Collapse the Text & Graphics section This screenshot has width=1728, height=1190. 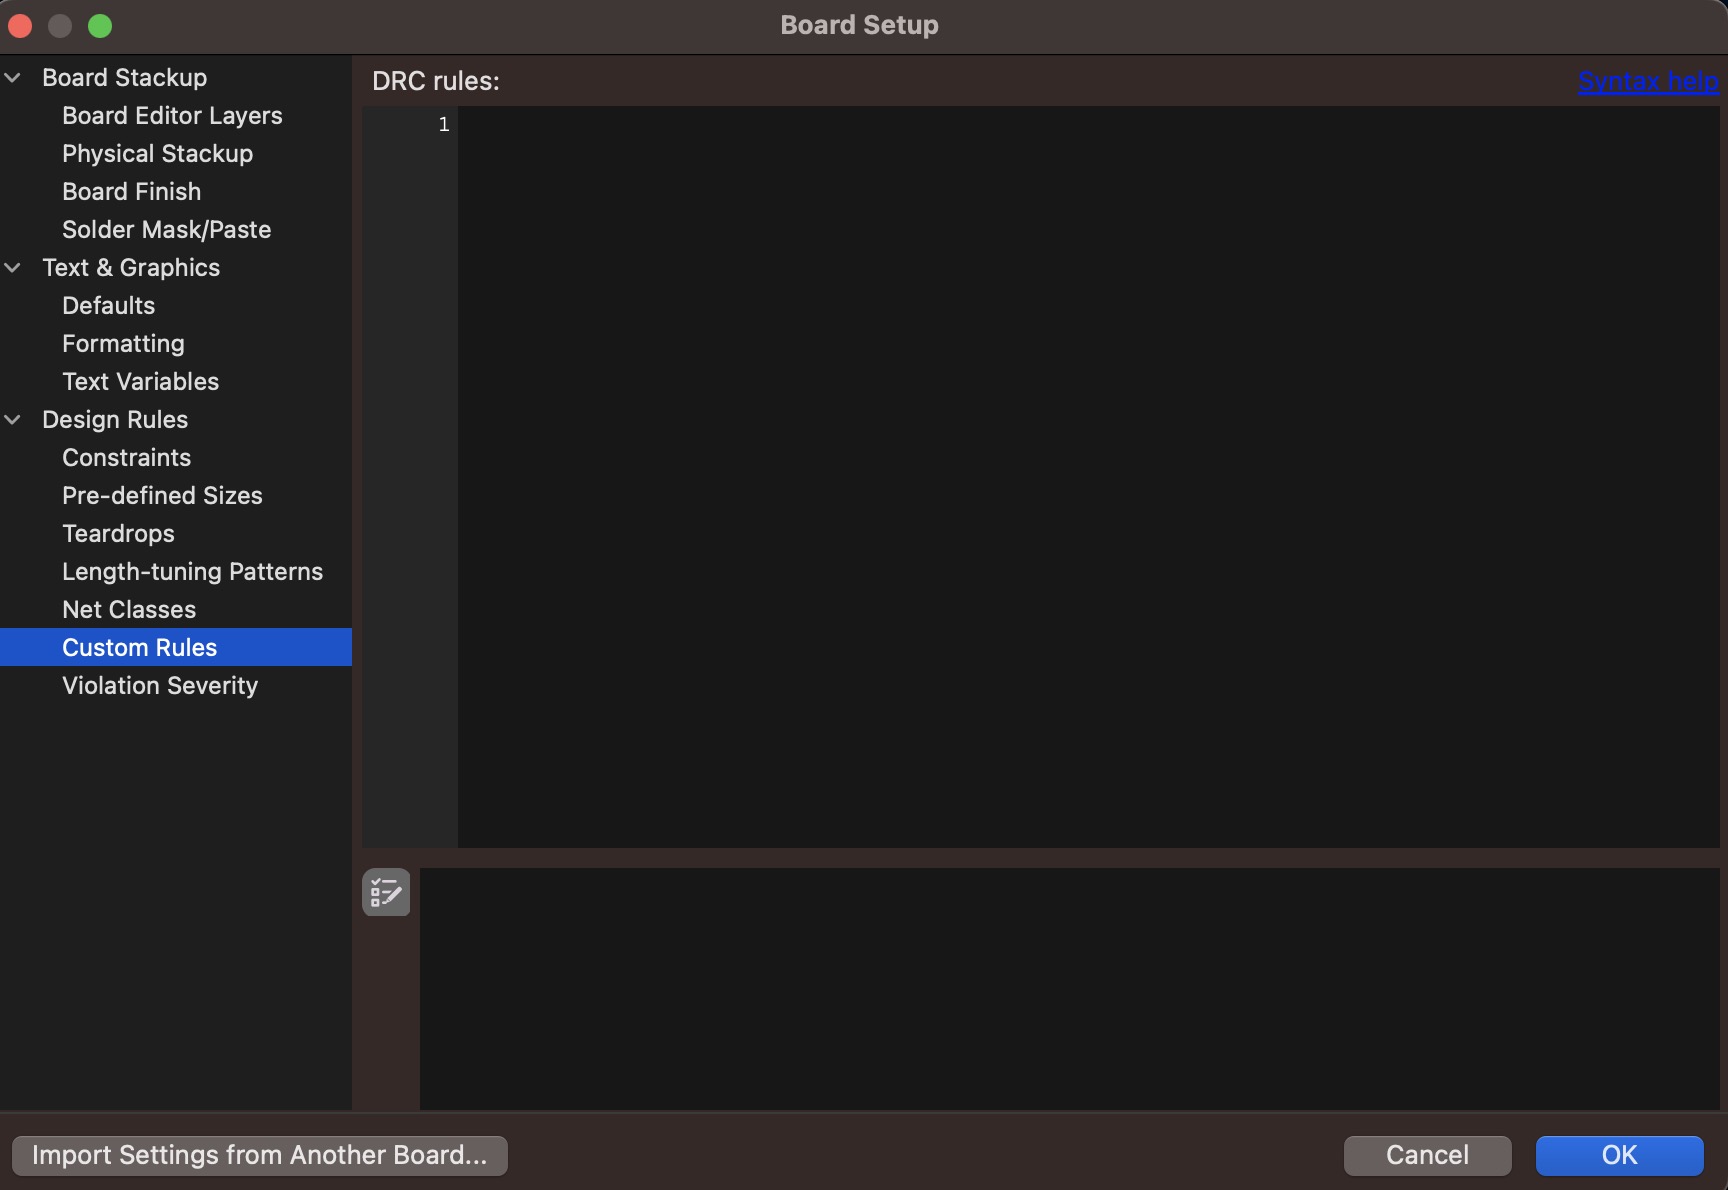[x=13, y=267]
